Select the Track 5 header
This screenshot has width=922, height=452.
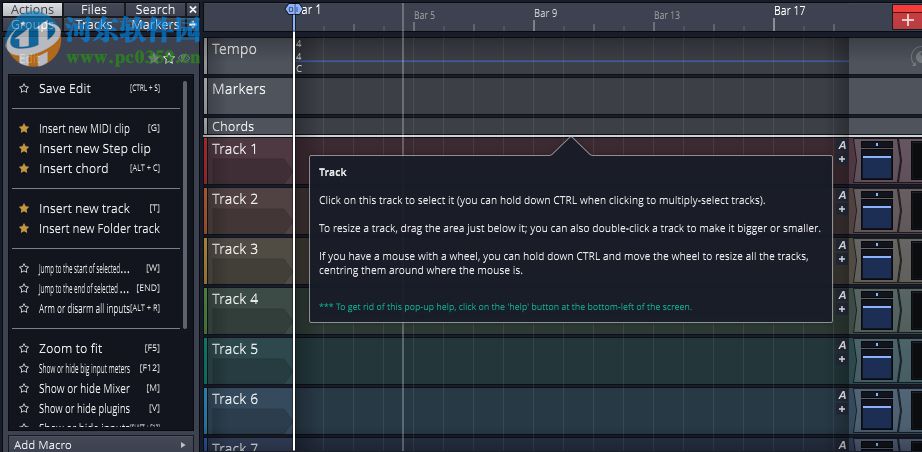[x=248, y=361]
